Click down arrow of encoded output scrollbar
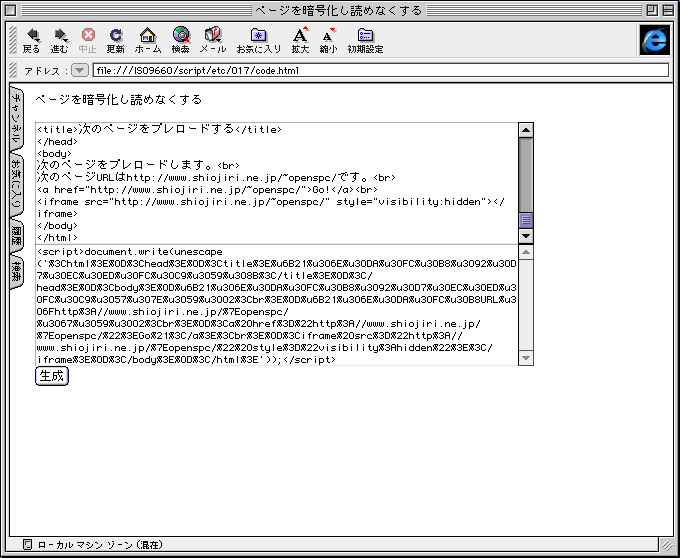Viewport: 680px width, 558px height. (x=526, y=358)
